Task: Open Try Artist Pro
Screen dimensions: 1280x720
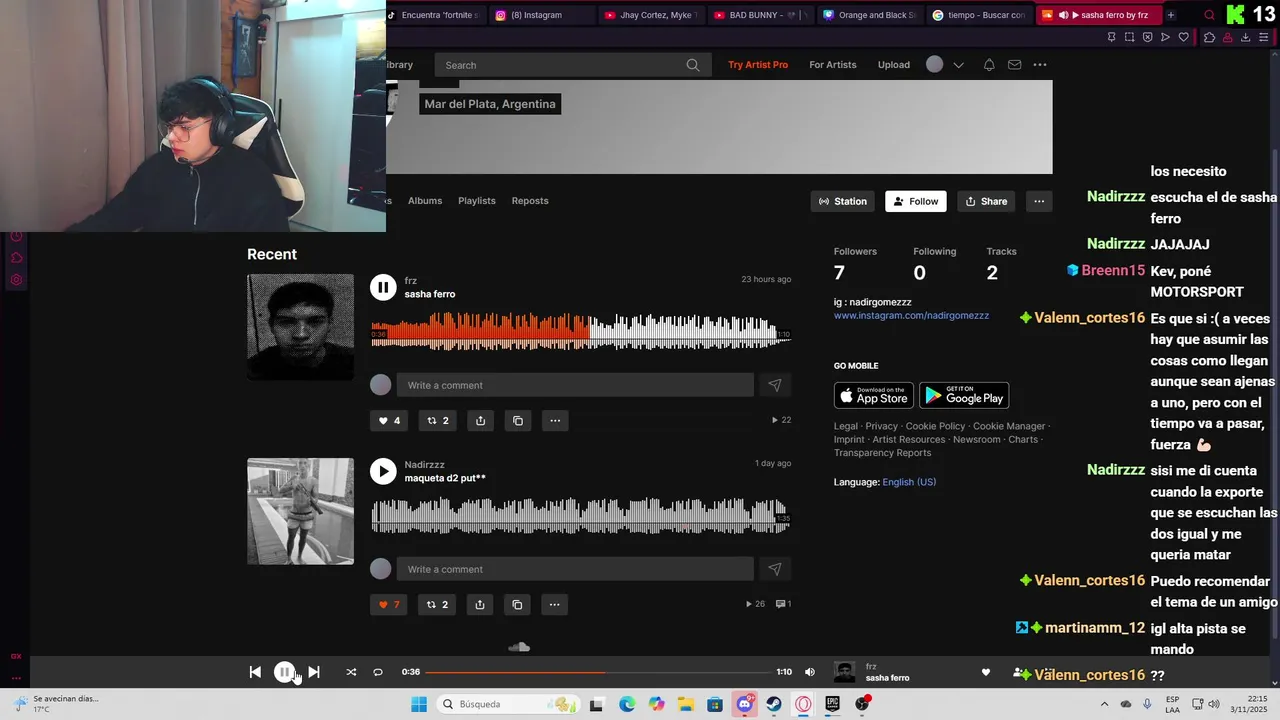Action: (758, 65)
